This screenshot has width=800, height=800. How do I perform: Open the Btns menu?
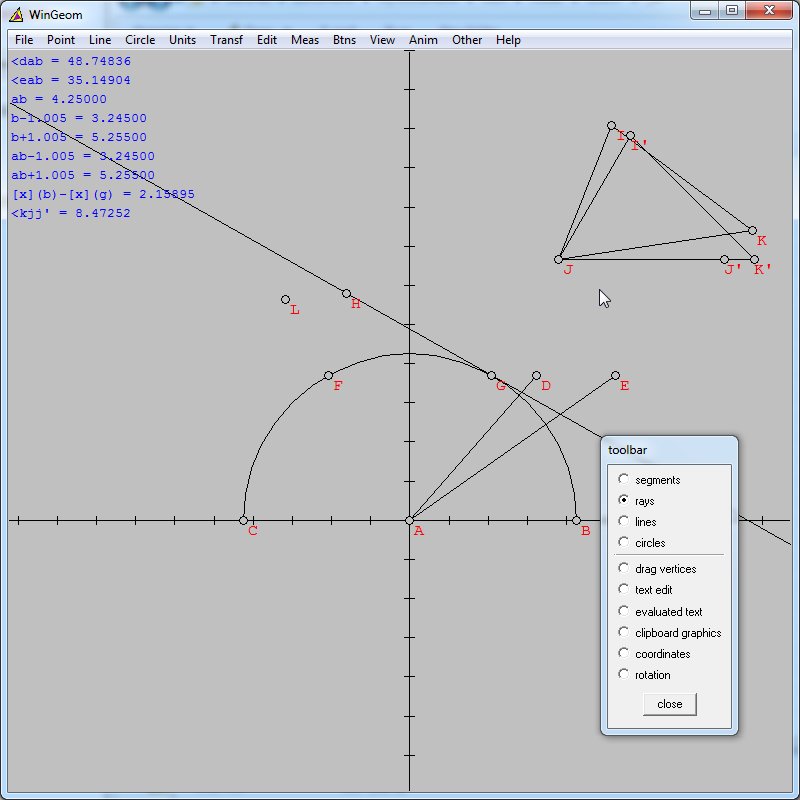(x=344, y=40)
